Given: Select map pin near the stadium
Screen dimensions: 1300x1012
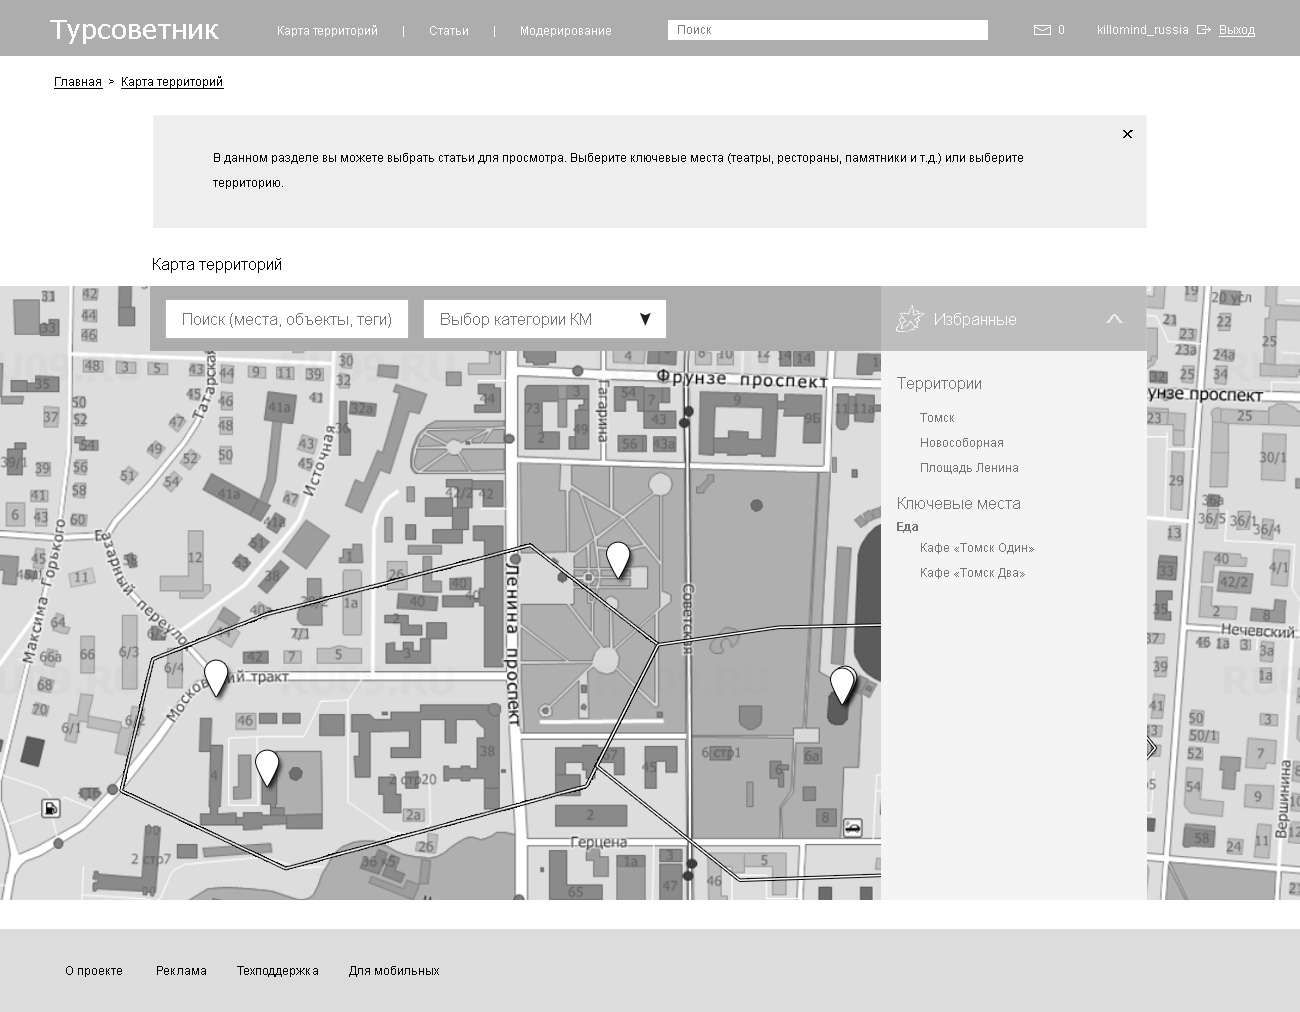Looking at the screenshot, I should (x=842, y=684).
